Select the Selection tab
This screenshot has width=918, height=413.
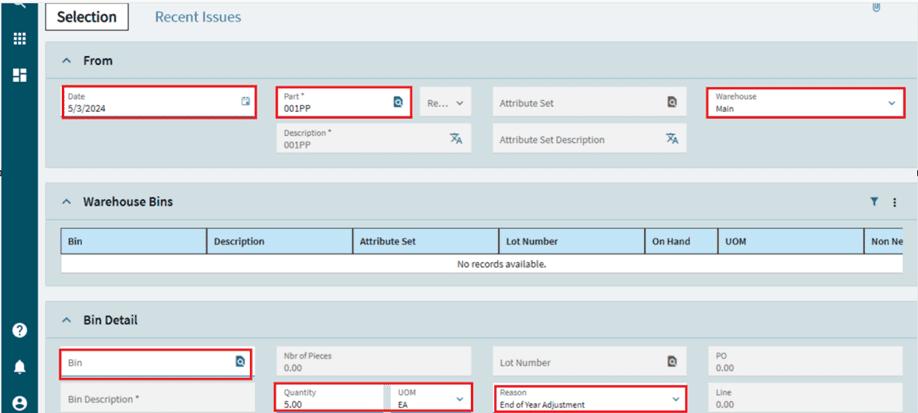(x=86, y=17)
